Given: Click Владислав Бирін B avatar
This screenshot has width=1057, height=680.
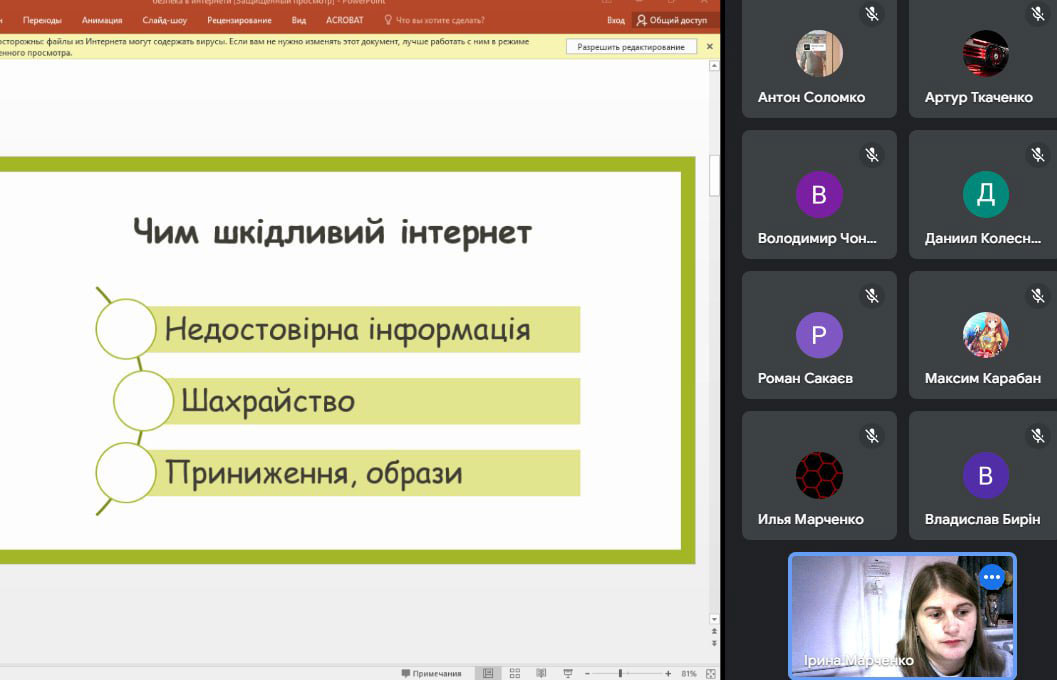Looking at the screenshot, I should click(986, 476).
